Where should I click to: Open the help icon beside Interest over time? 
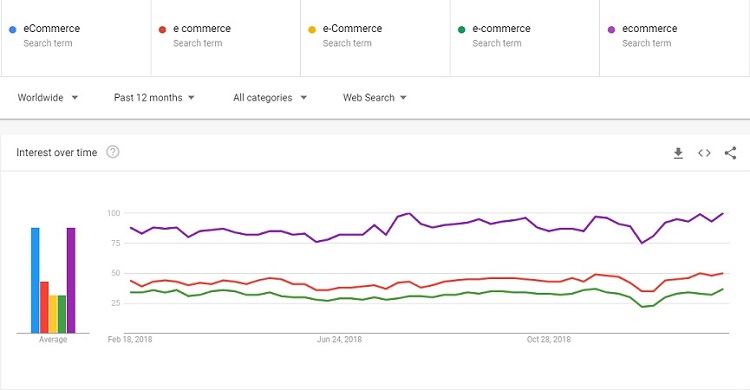[113, 152]
